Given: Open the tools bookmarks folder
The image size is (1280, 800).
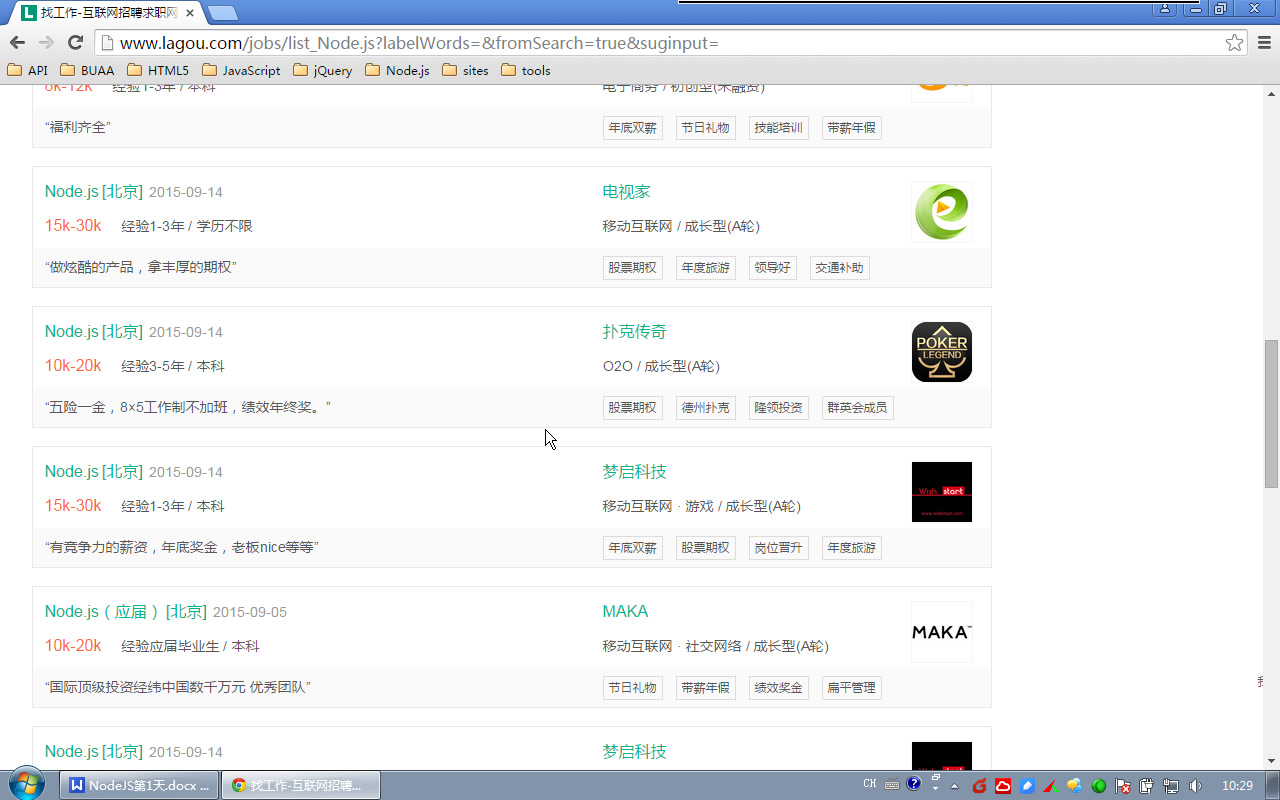Looking at the screenshot, I should point(525,70).
